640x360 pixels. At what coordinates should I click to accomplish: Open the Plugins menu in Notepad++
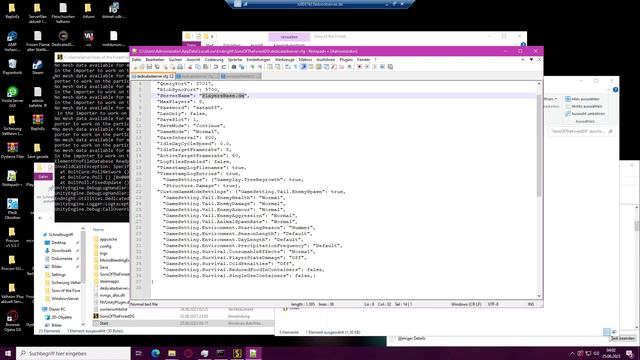(346, 60)
